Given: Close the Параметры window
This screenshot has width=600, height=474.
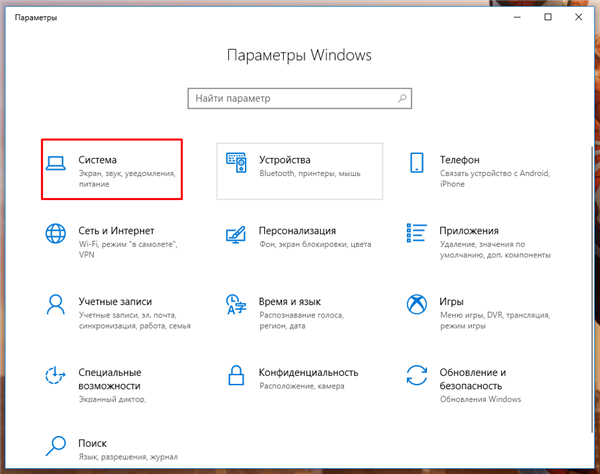Looking at the screenshot, I should tap(579, 17).
